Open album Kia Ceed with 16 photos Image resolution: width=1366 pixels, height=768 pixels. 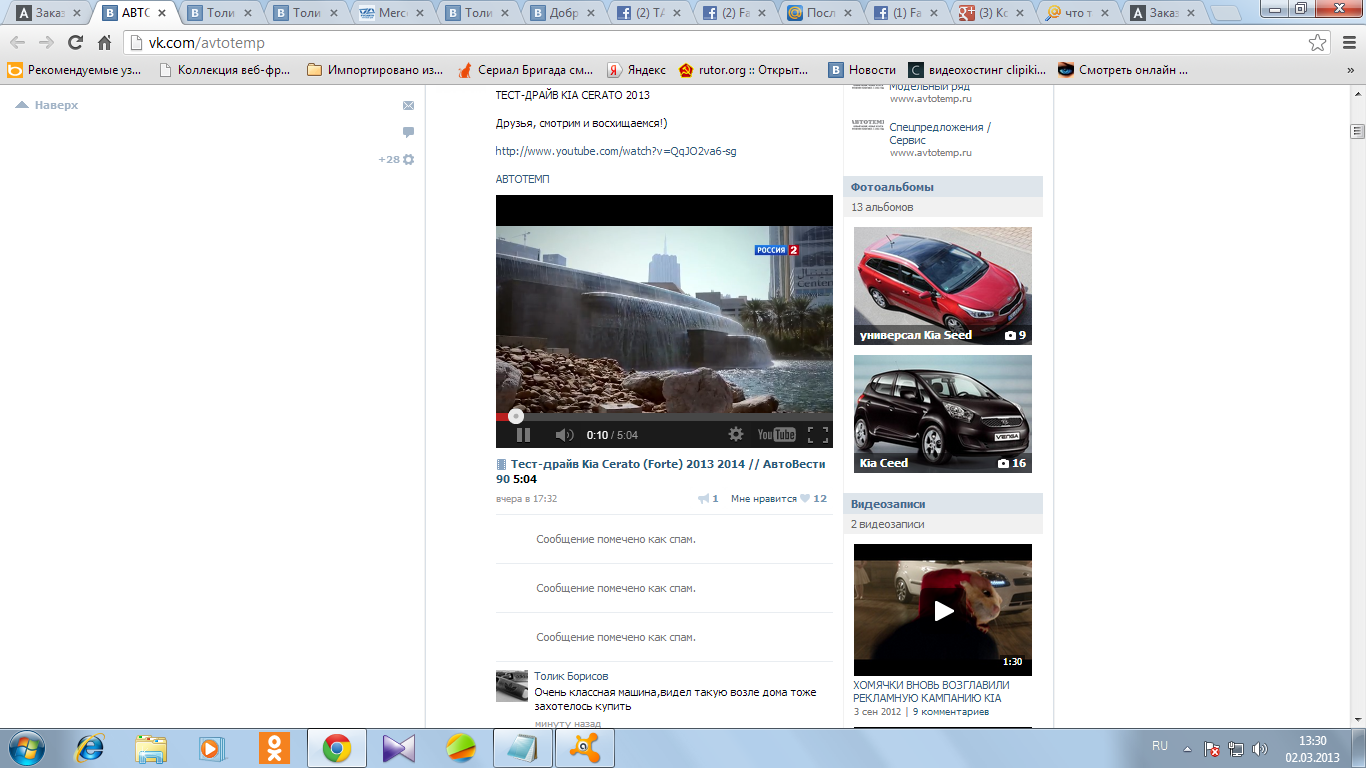(943, 414)
